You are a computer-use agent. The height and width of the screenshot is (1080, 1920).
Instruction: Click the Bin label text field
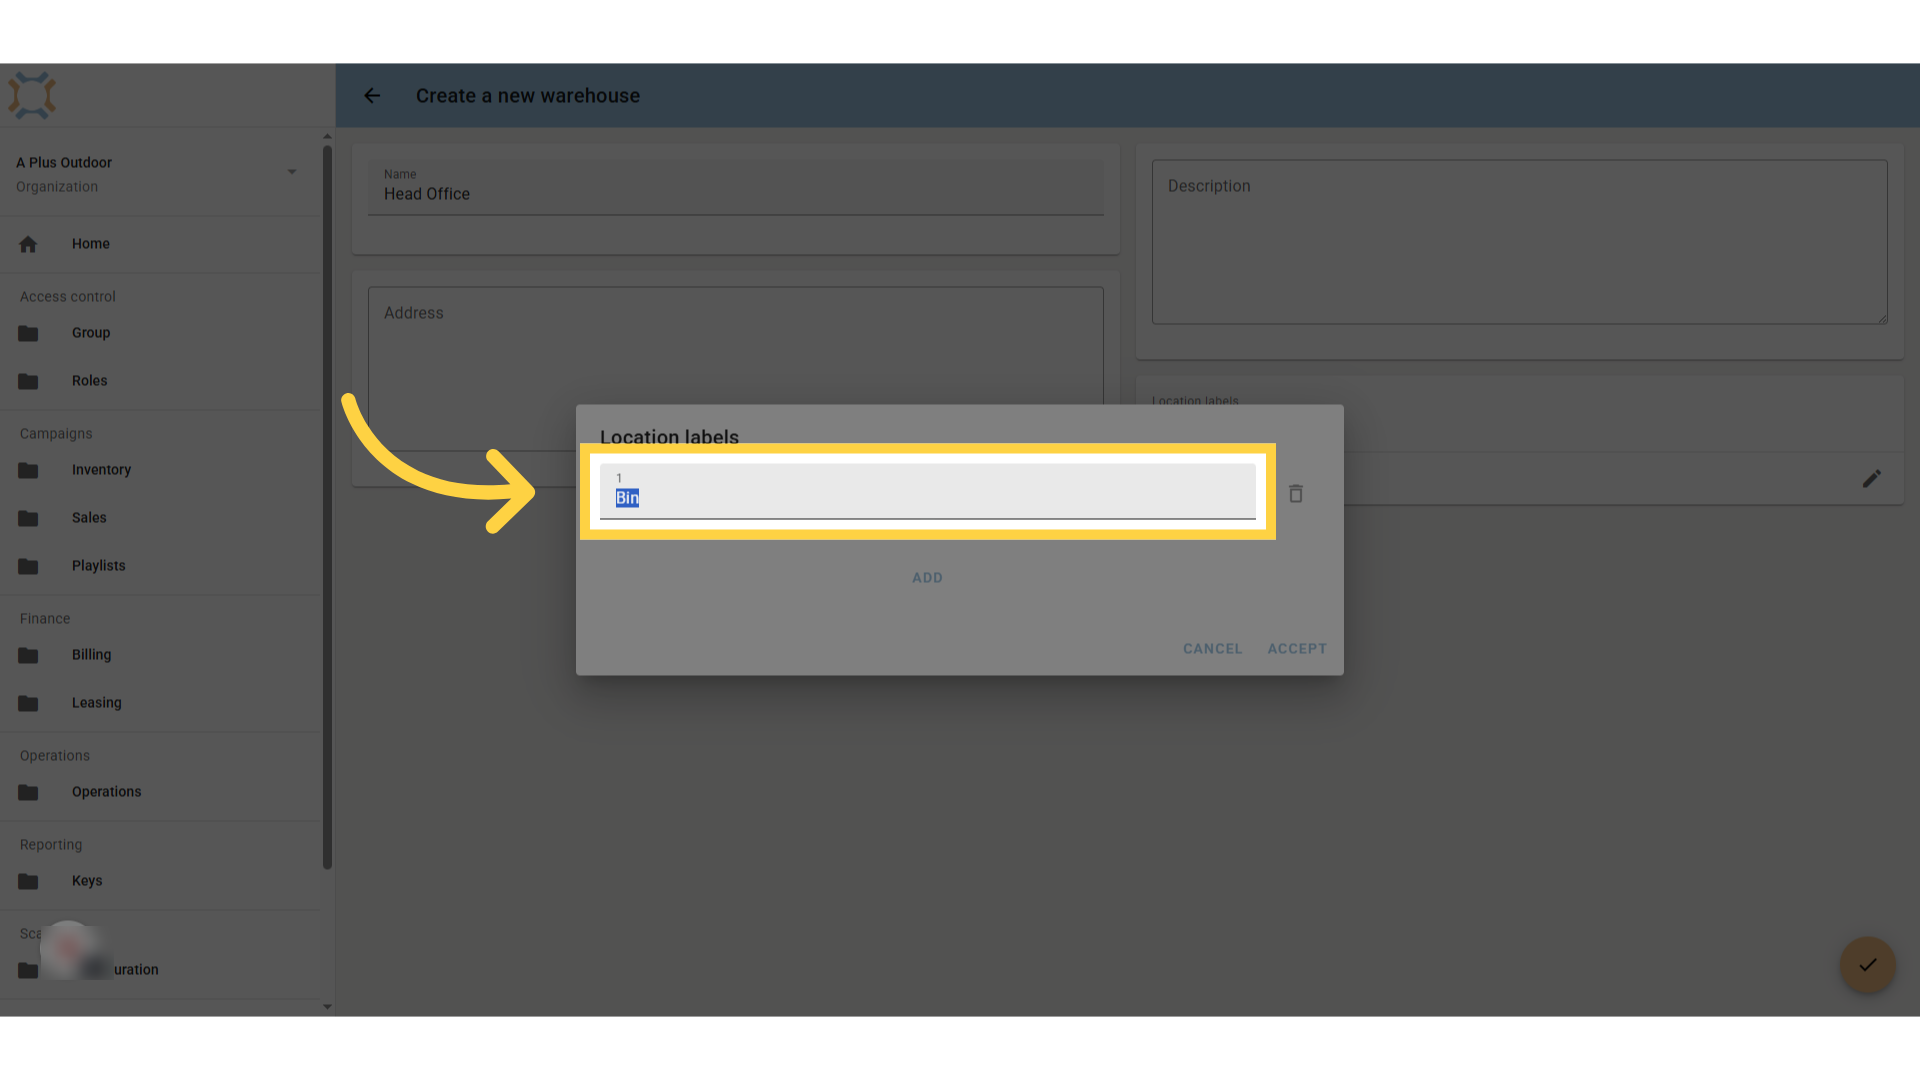coord(927,491)
